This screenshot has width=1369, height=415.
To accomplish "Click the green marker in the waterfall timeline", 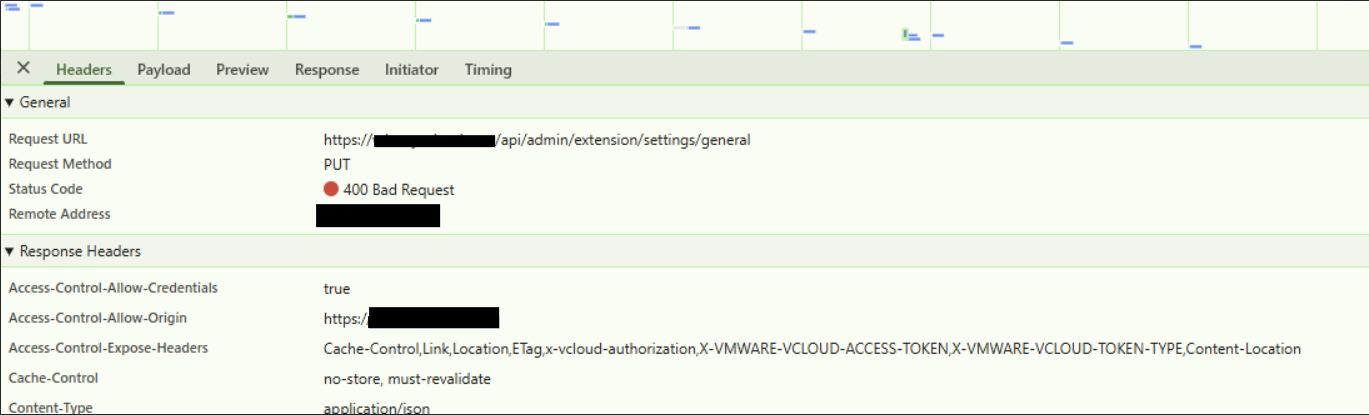I will pyautogui.click(x=905, y=34).
